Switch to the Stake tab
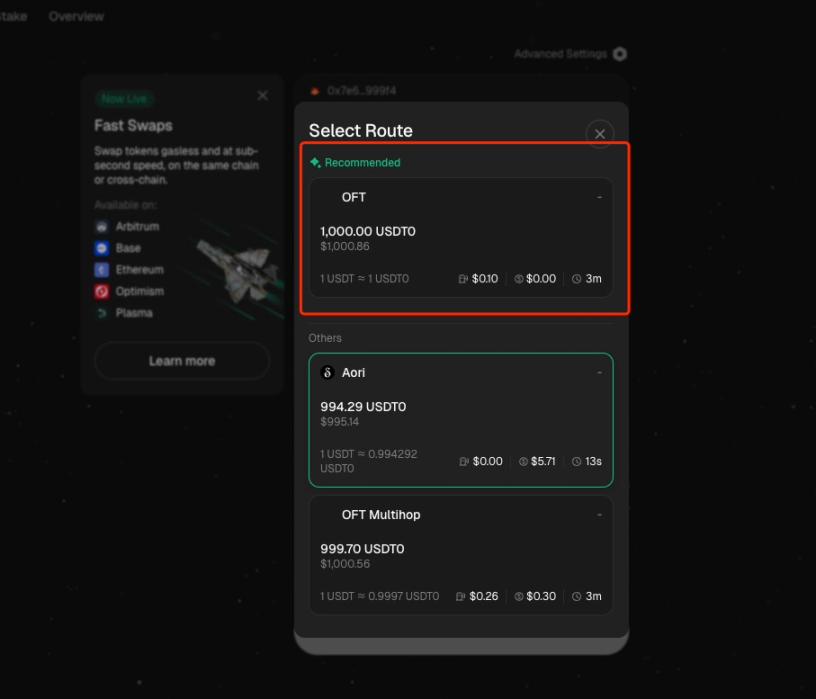This screenshot has height=699, width=816. (10, 16)
